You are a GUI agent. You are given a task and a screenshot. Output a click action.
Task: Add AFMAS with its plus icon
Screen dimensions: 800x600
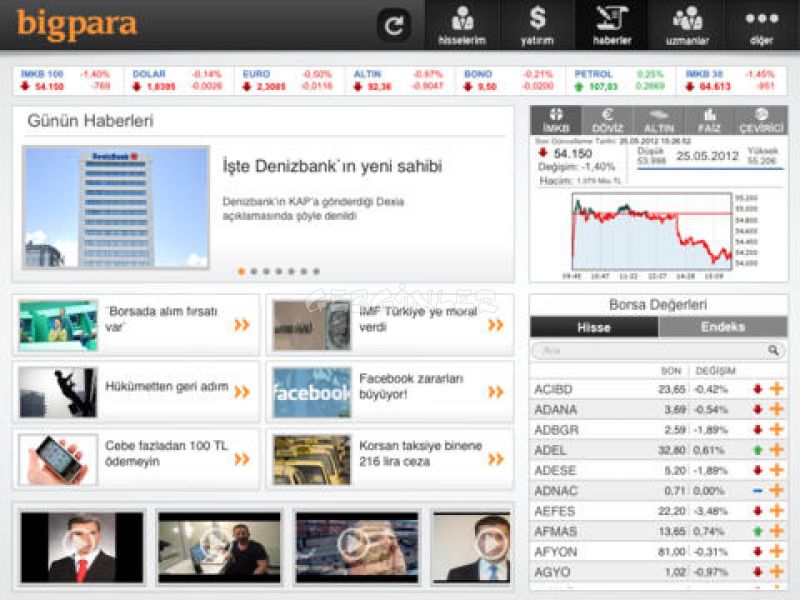tap(776, 531)
